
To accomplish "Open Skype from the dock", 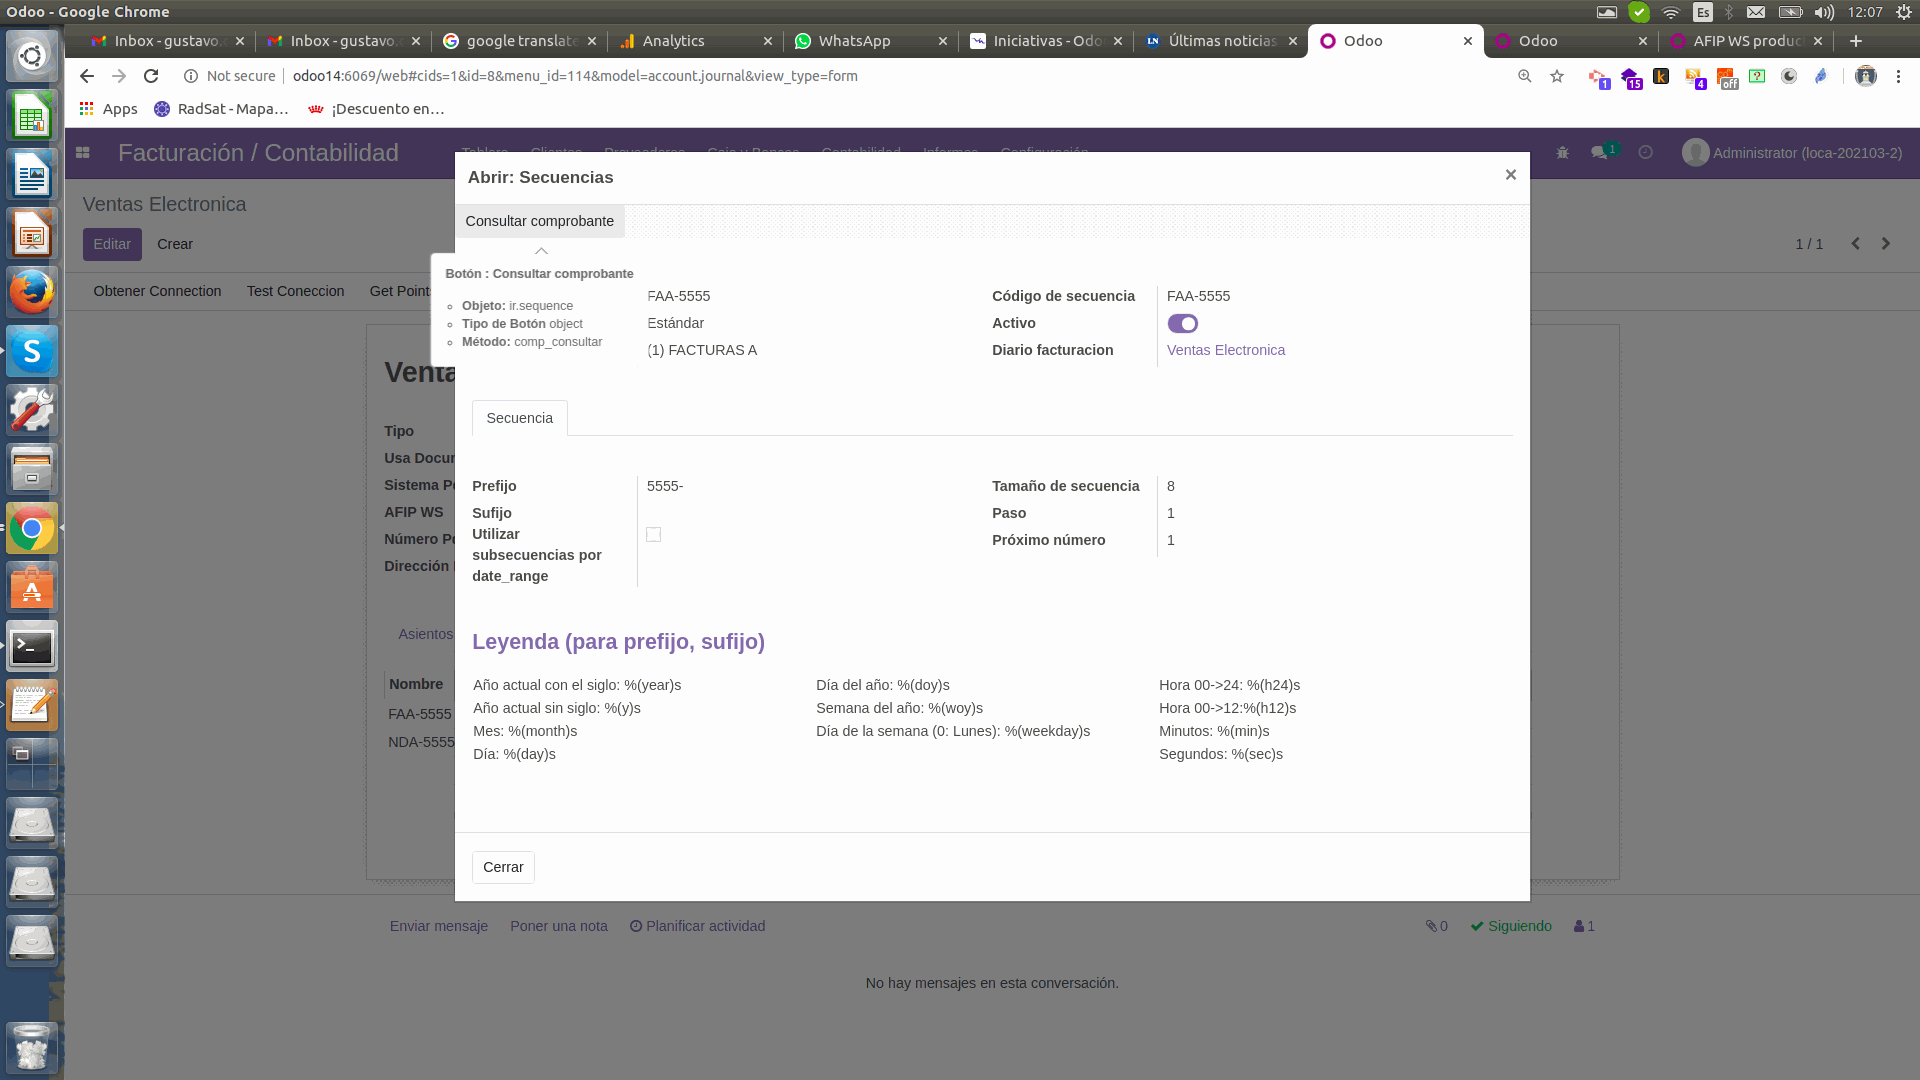I will point(32,351).
